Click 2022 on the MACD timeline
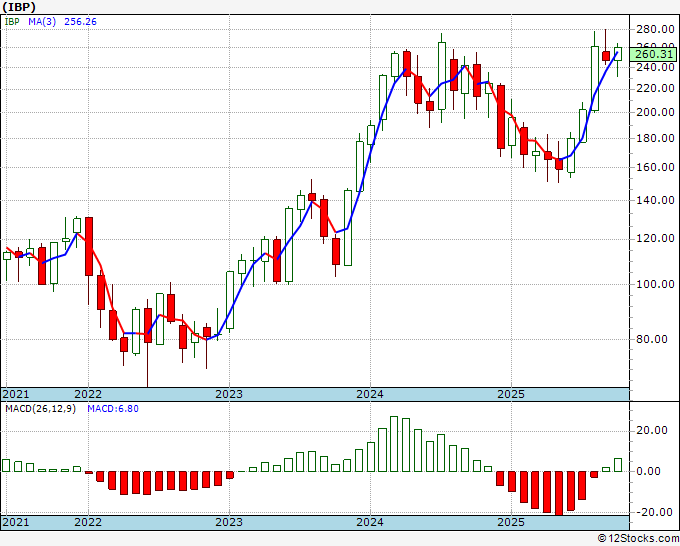This screenshot has height=546, width=680. pyautogui.click(x=88, y=522)
